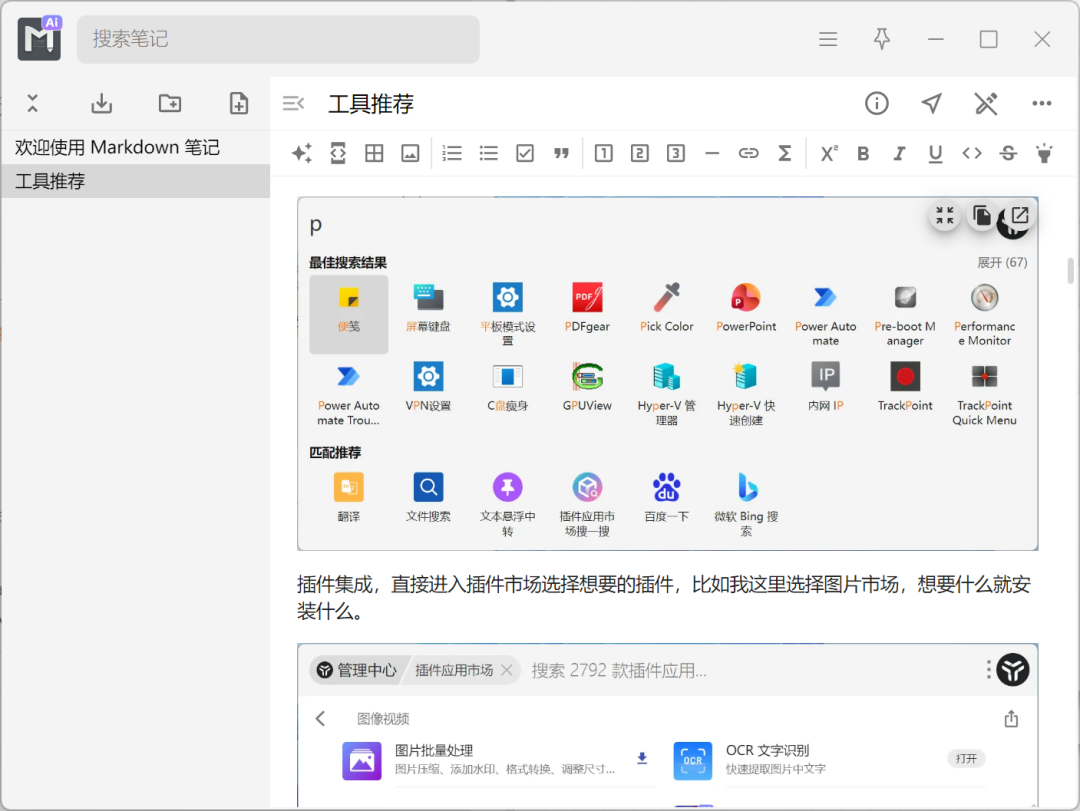Close the 插件应用市场 tab
Image resolution: width=1080 pixels, height=811 pixels.
tap(507, 670)
